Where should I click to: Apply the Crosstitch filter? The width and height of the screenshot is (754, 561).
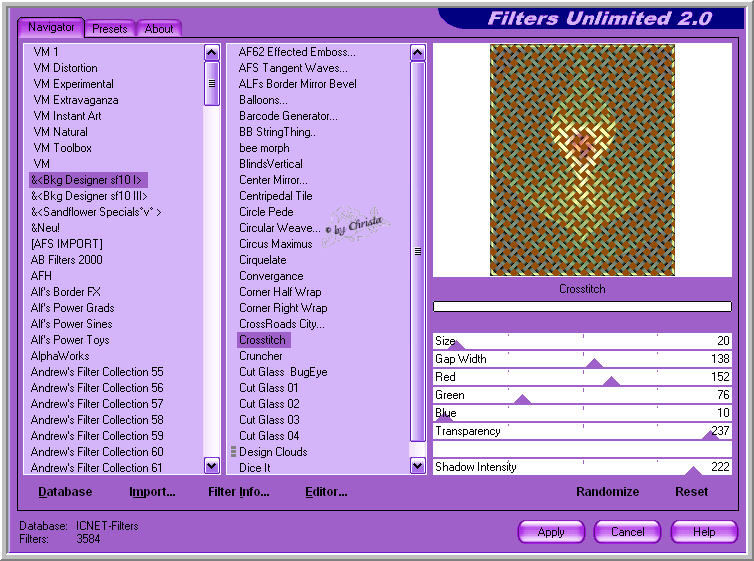point(551,532)
